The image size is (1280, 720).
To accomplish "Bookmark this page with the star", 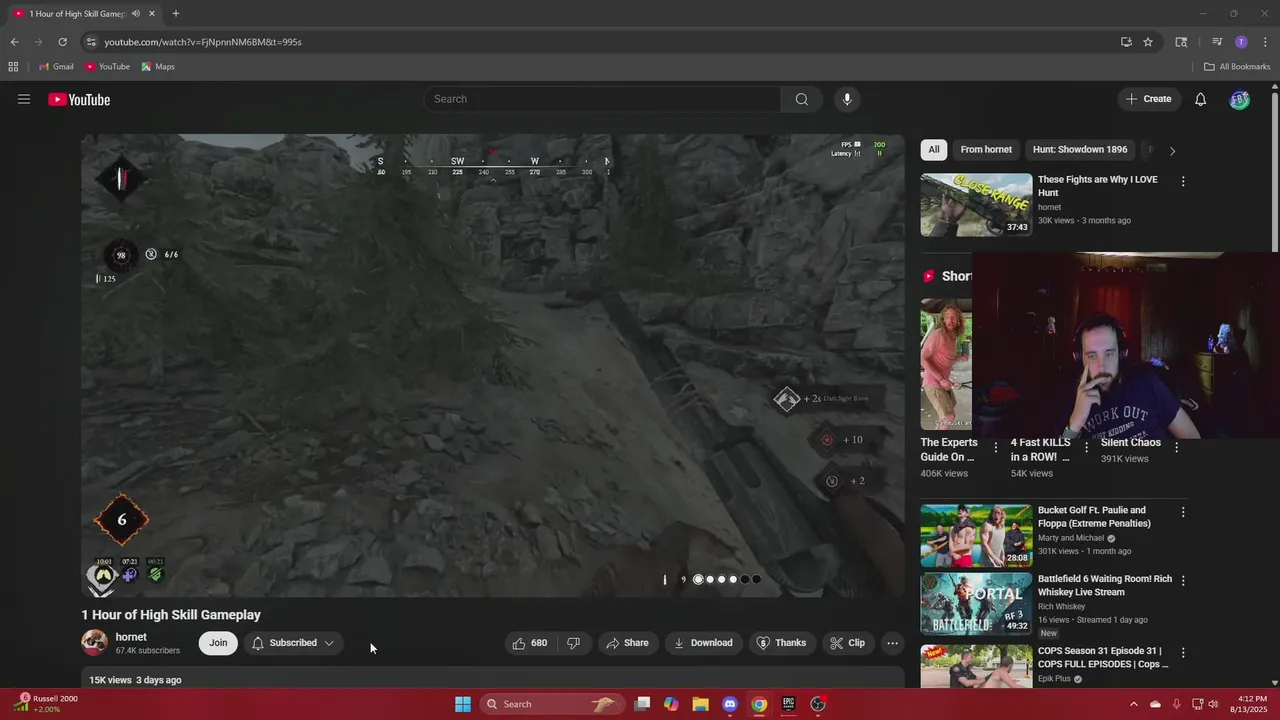I will (1148, 42).
